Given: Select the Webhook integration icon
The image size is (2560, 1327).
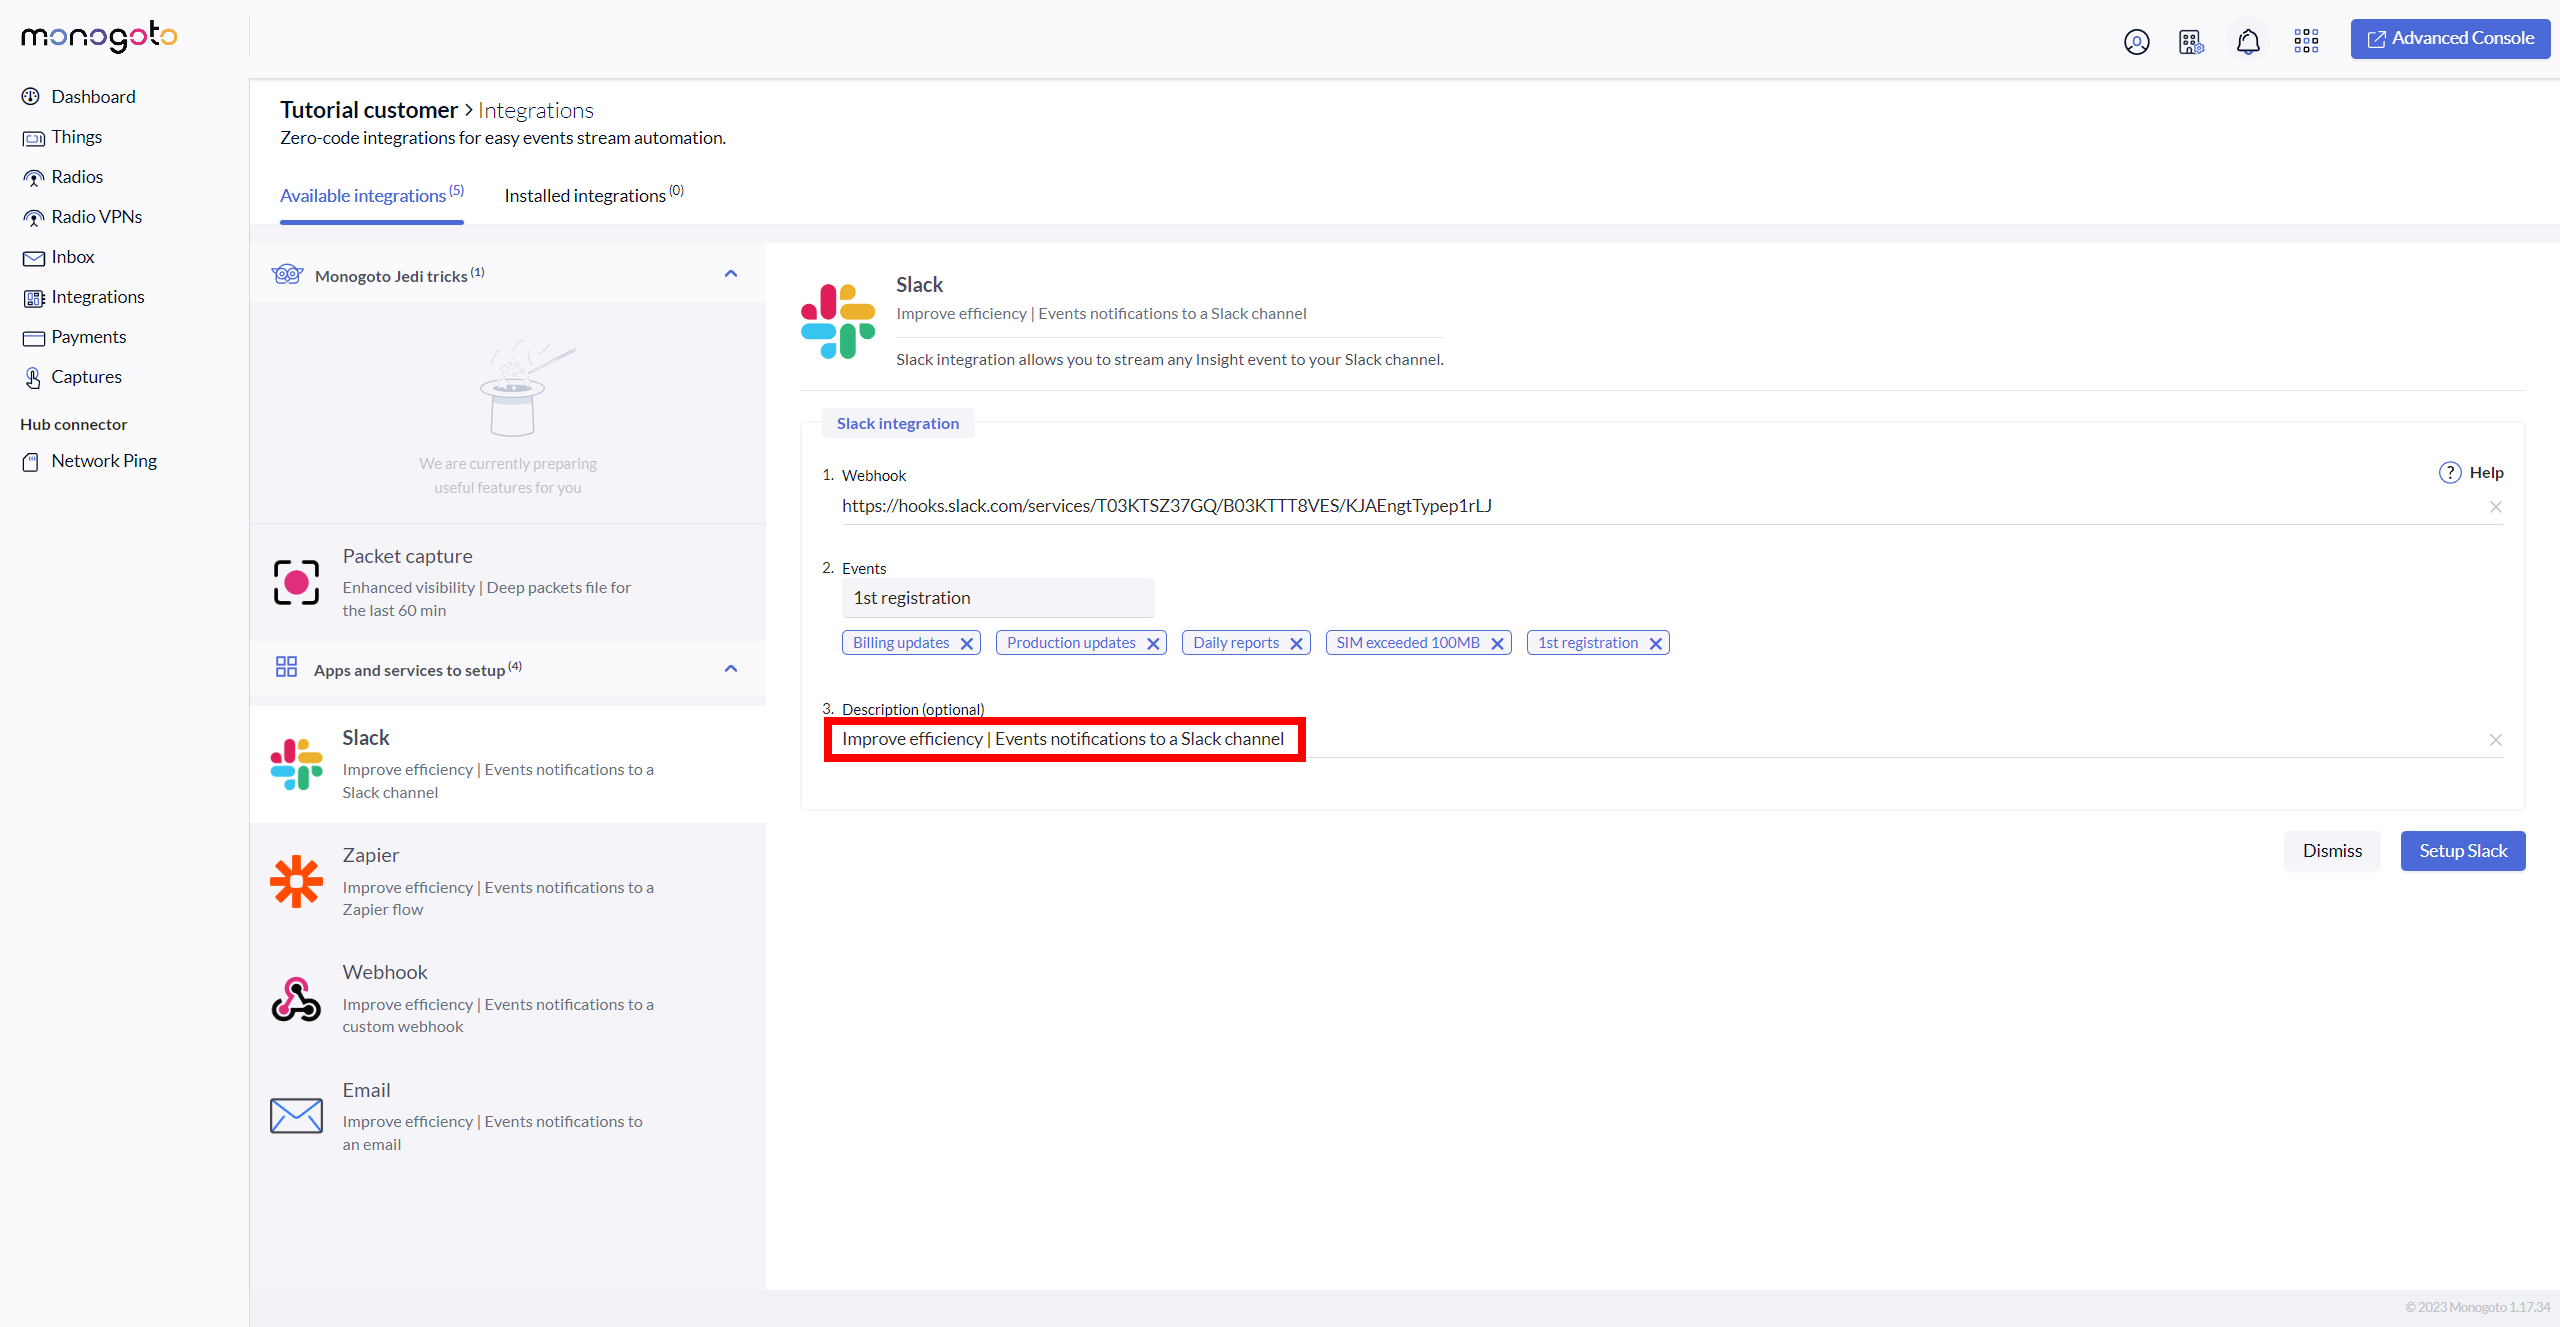Looking at the screenshot, I should (296, 999).
